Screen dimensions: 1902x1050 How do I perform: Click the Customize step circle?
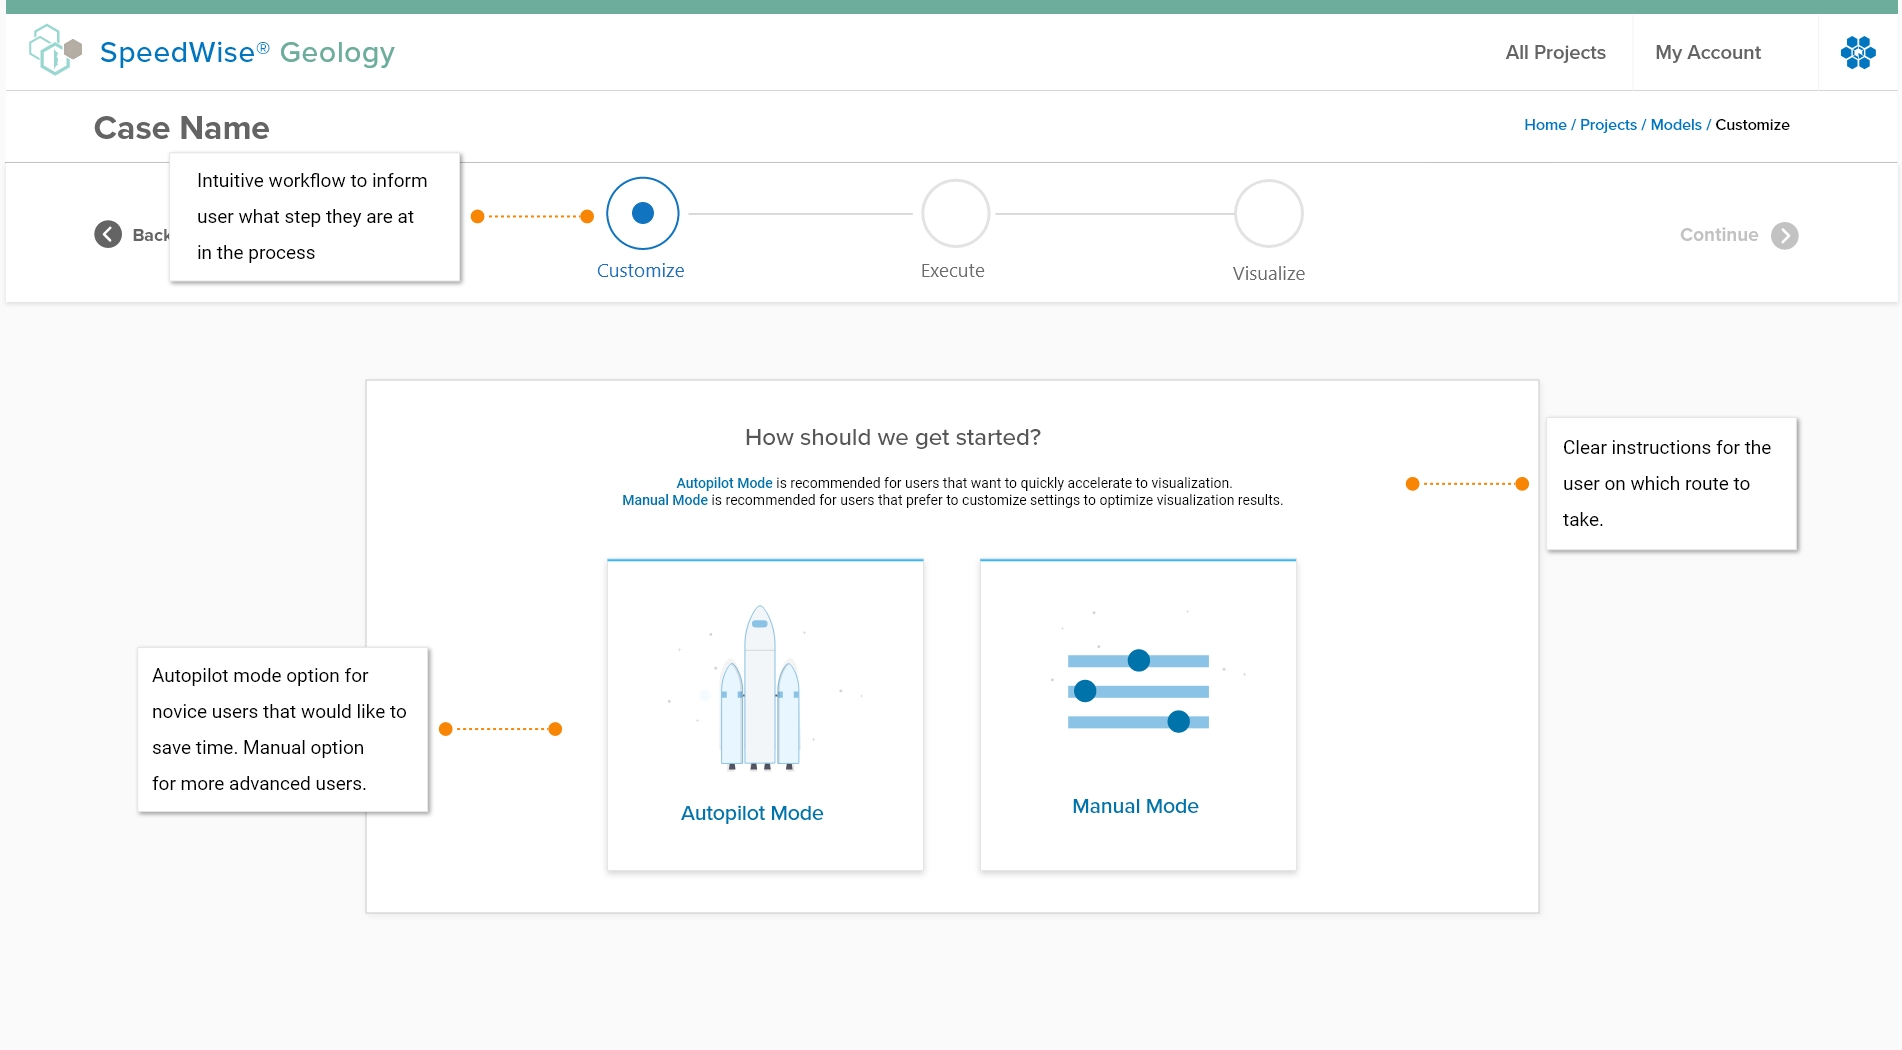[642, 213]
